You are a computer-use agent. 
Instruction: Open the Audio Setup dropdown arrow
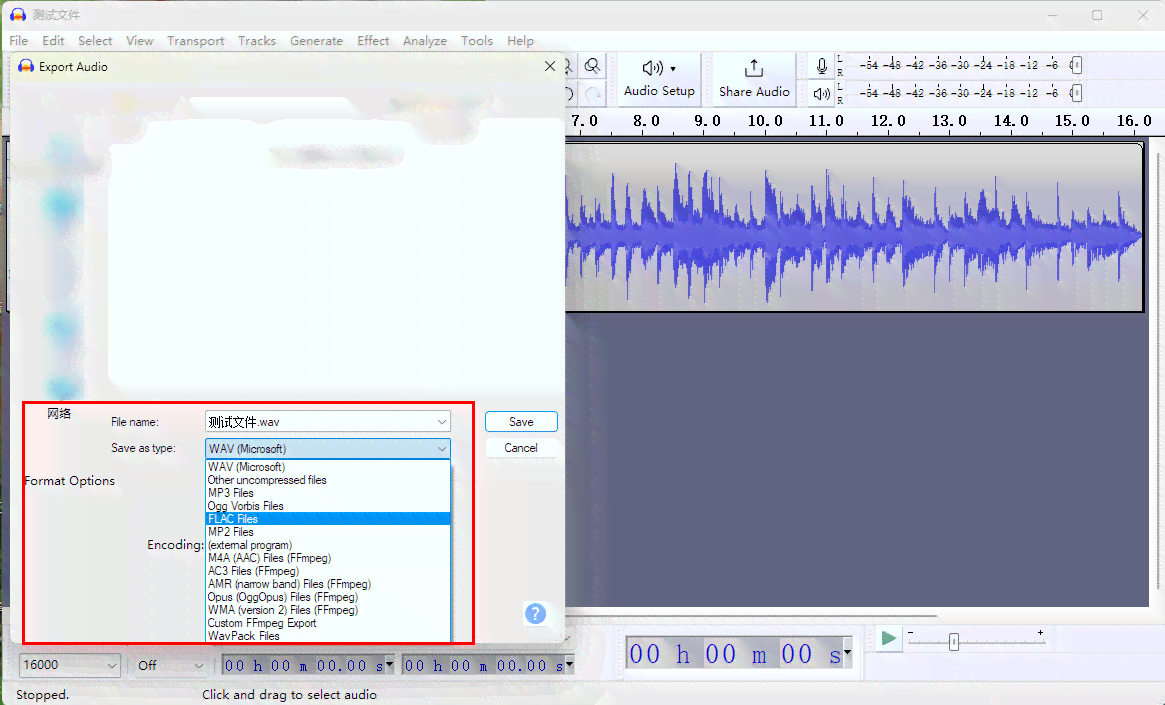(x=673, y=69)
